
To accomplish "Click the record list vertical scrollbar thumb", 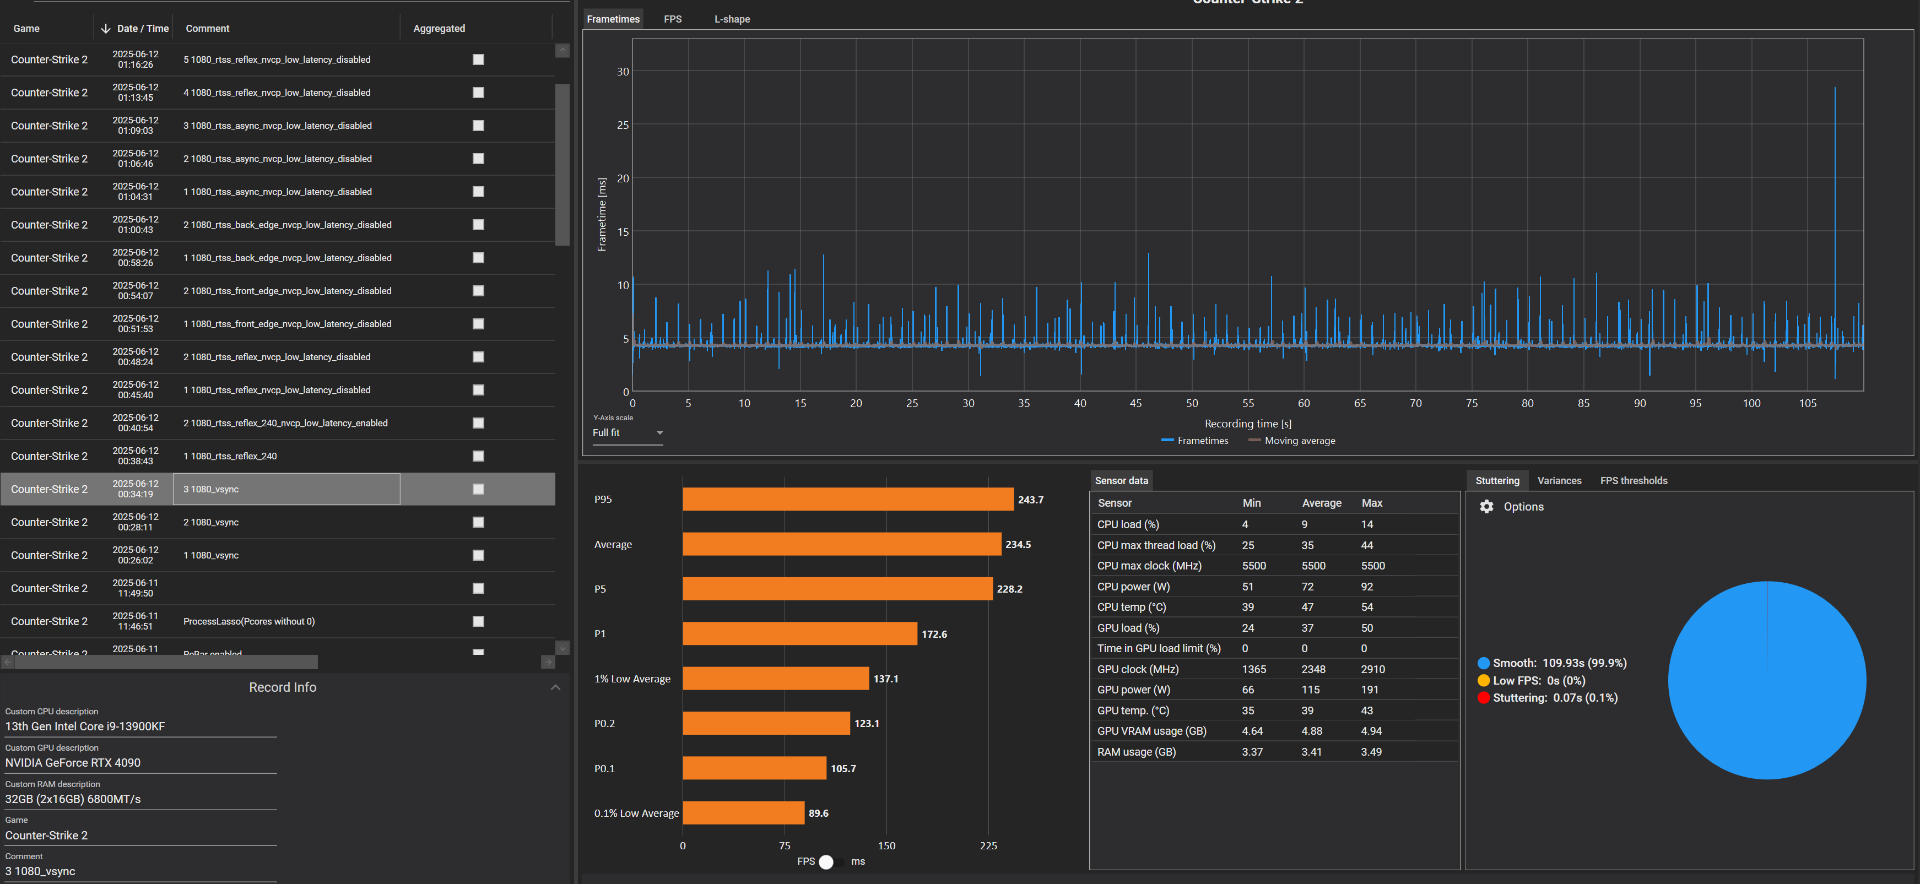I will [562, 163].
